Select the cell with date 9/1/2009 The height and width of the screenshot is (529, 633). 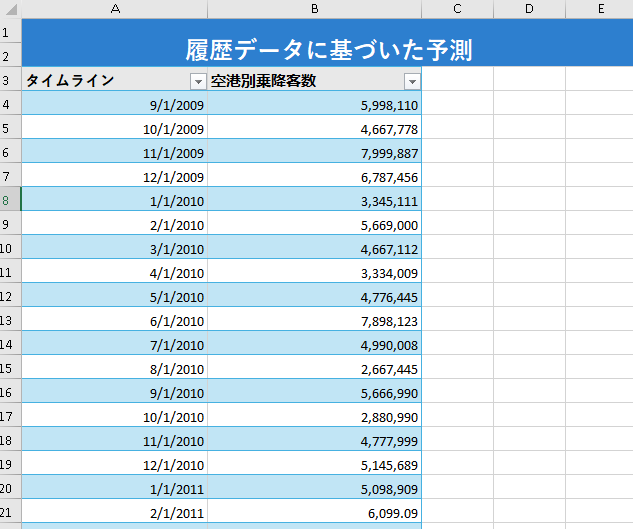click(x=115, y=103)
